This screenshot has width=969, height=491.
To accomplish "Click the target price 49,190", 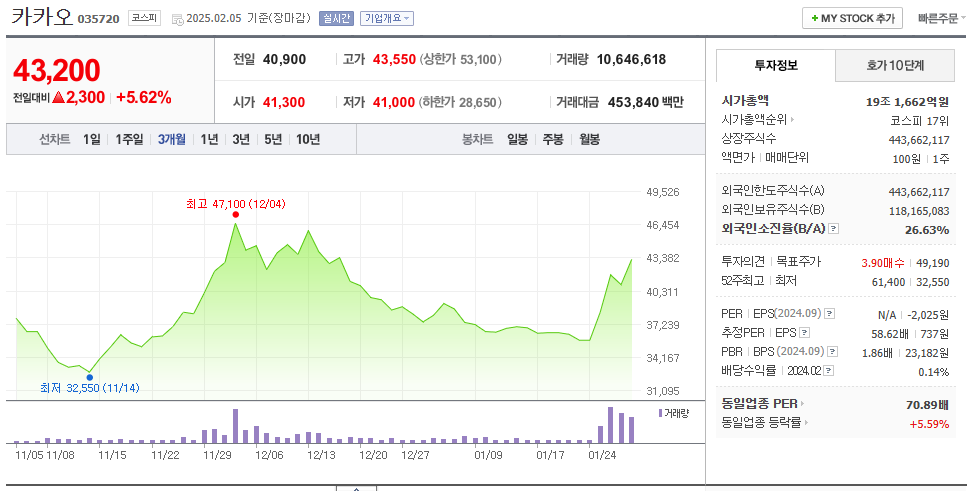I will (x=933, y=263).
